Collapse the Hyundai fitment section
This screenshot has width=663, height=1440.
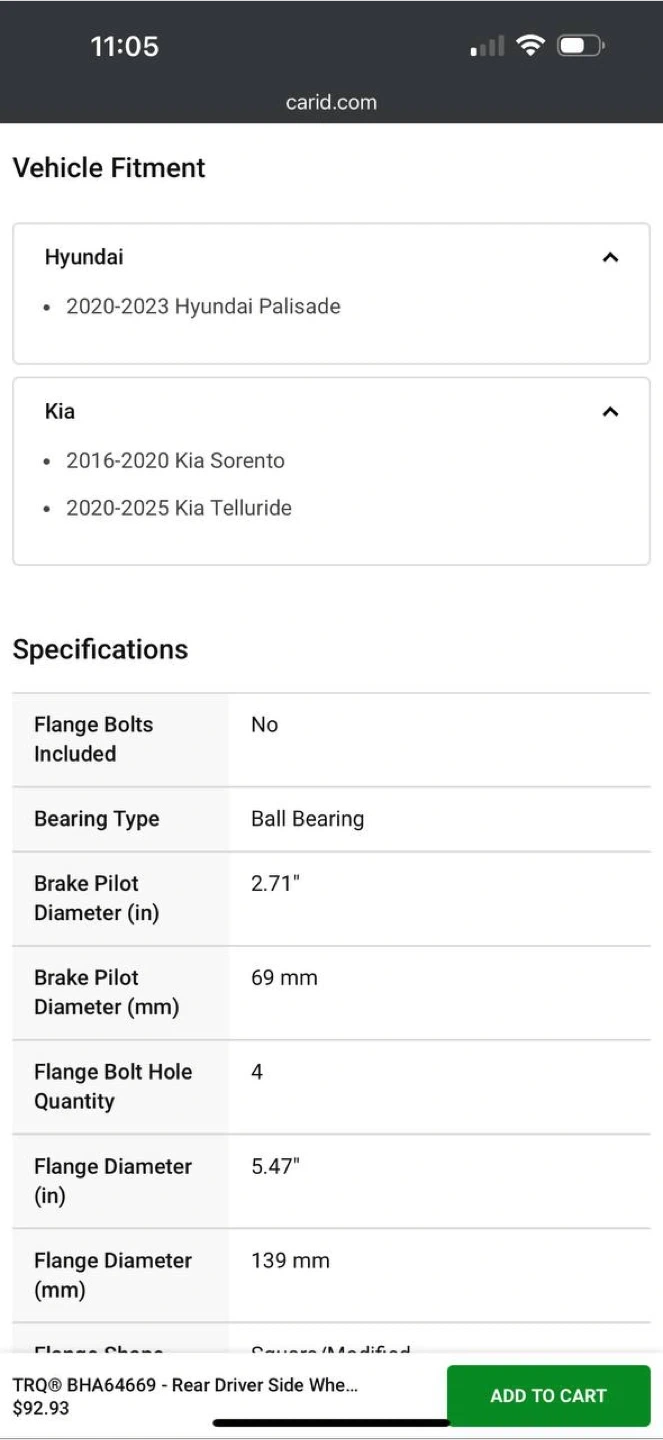[x=610, y=258]
